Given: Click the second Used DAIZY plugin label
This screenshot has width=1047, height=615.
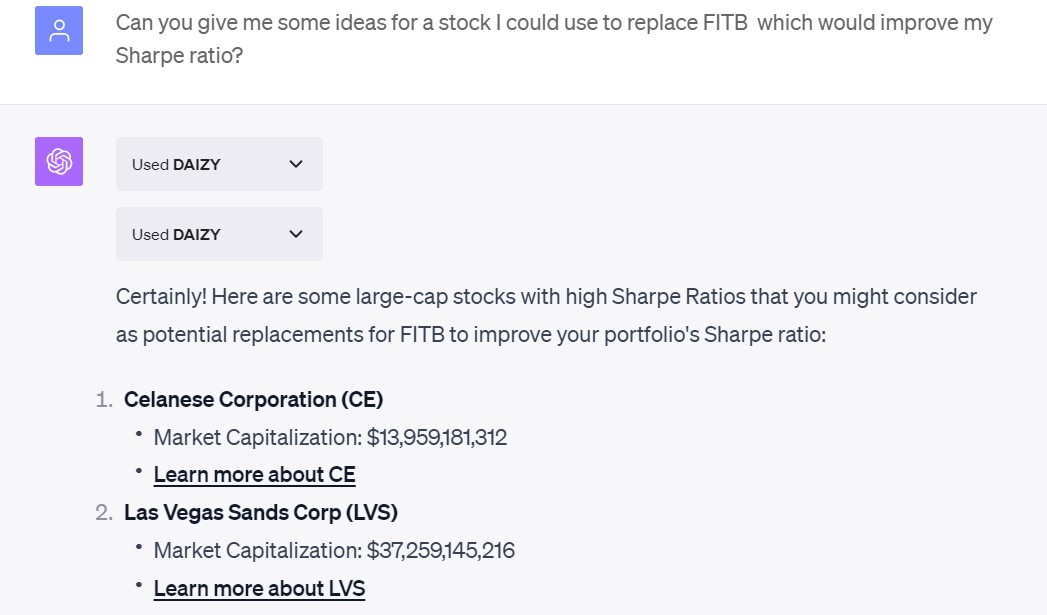Looking at the screenshot, I should 176,234.
